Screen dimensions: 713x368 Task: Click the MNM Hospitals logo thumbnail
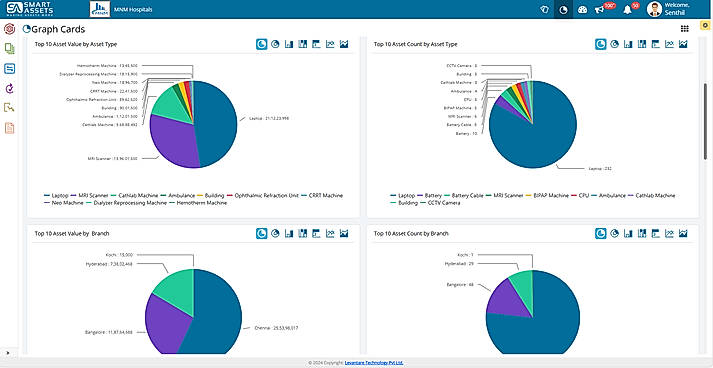pyautogui.click(x=100, y=9)
